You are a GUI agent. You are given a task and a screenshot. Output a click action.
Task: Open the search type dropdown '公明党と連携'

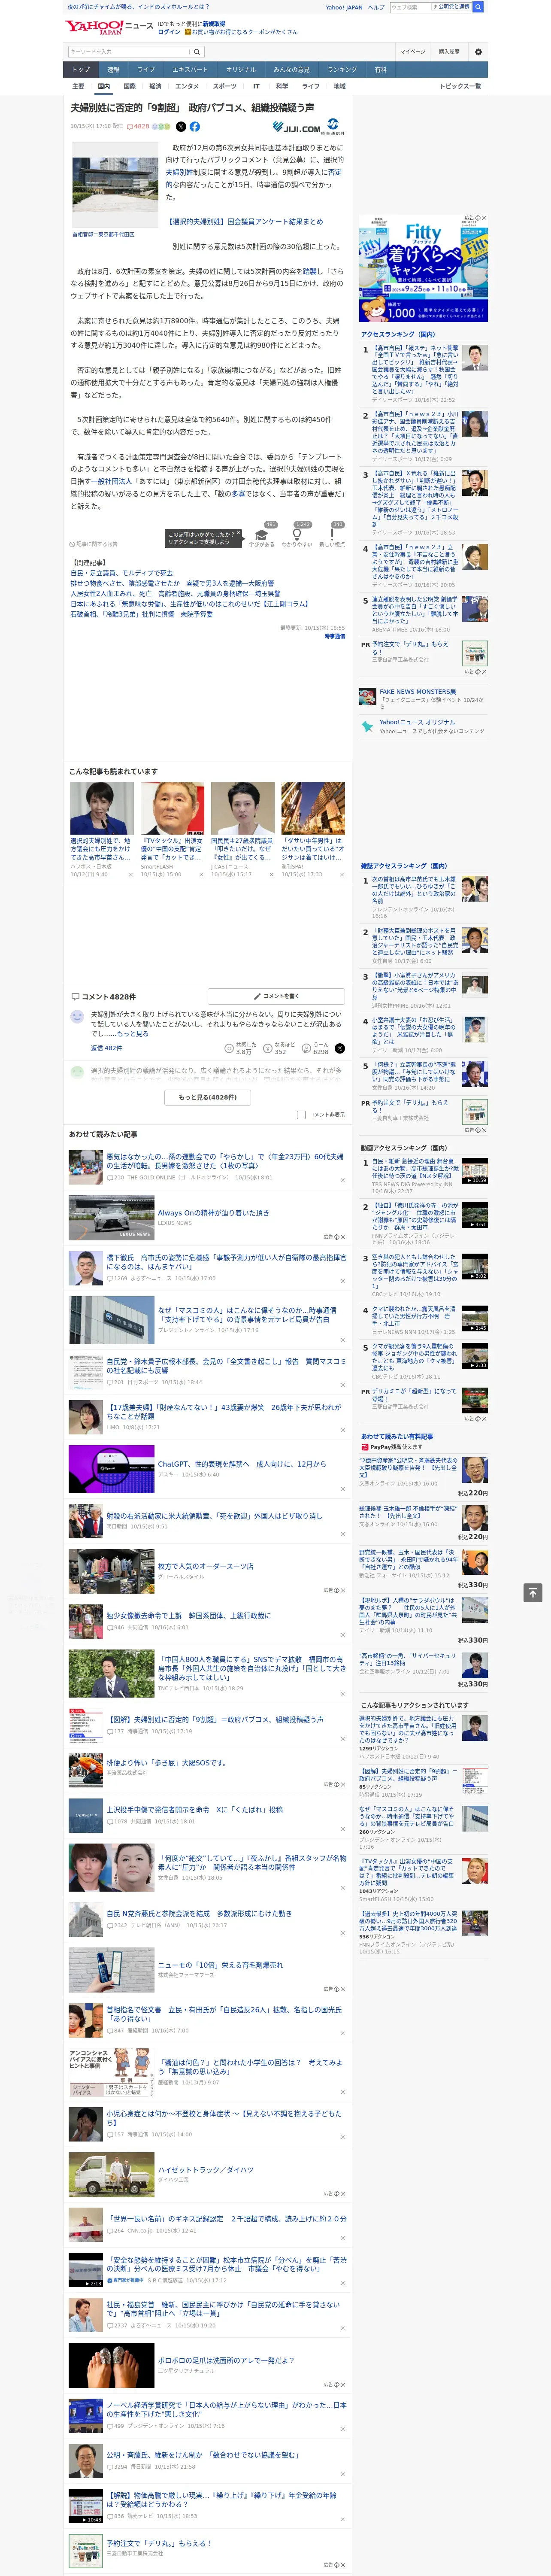[452, 7]
